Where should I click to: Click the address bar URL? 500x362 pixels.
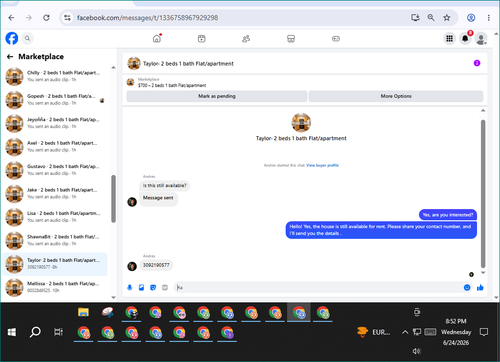pos(147,18)
